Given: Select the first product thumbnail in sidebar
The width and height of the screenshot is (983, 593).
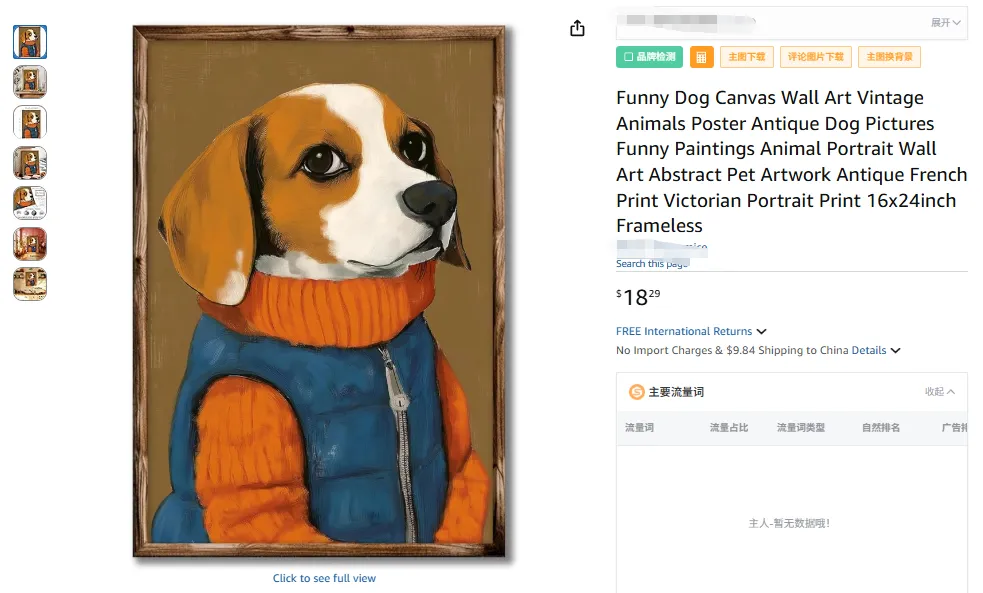Looking at the screenshot, I should 29,42.
